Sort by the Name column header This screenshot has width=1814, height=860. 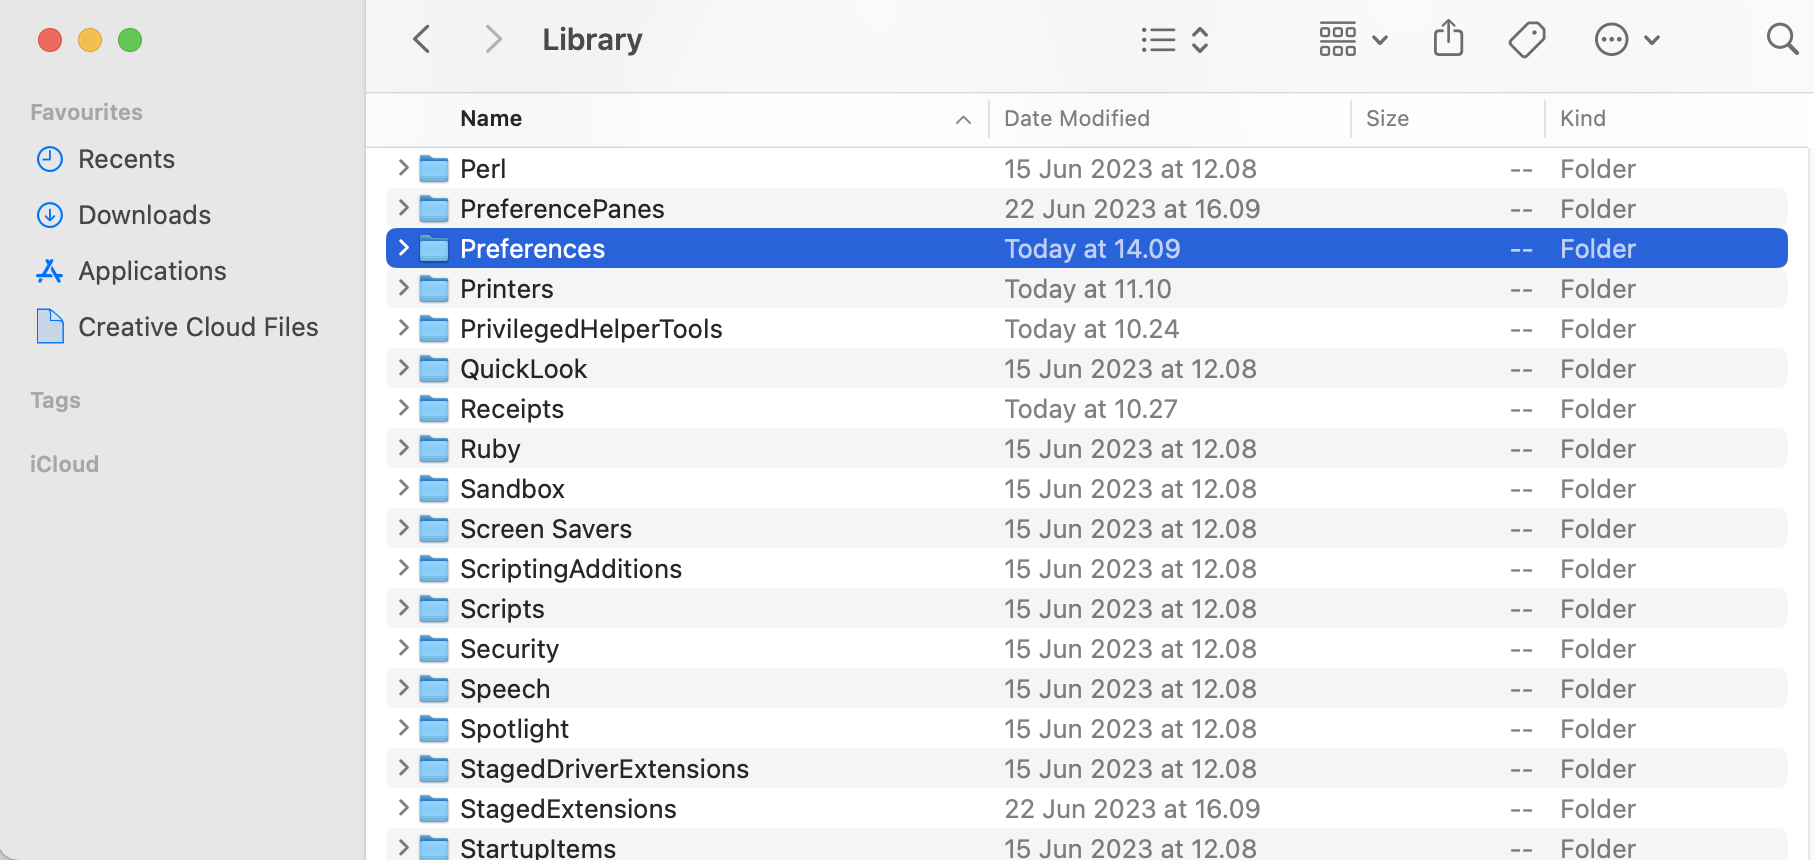pos(491,118)
